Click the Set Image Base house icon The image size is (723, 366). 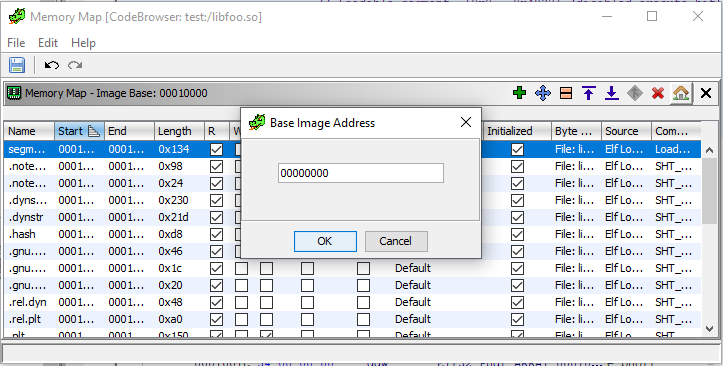(681, 93)
